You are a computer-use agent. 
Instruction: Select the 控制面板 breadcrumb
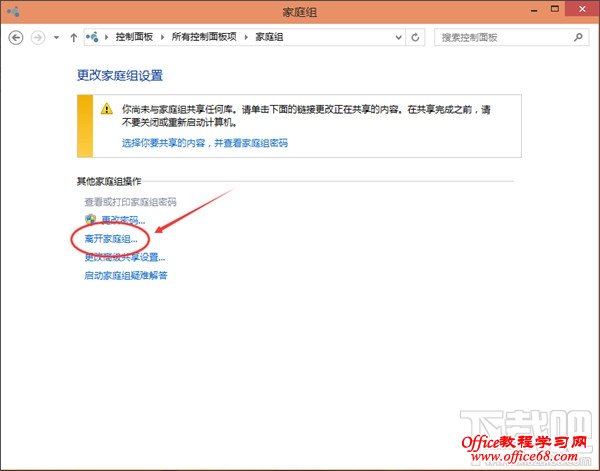(134, 37)
